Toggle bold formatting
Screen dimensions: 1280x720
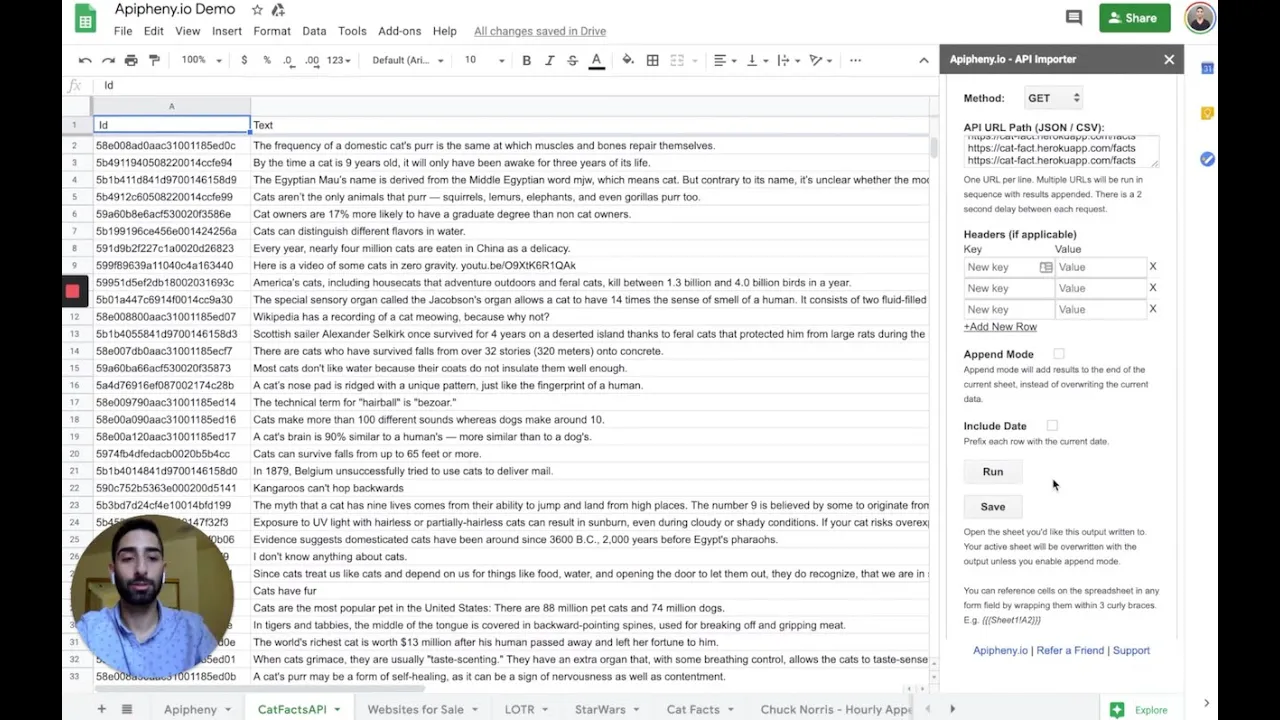(526, 60)
